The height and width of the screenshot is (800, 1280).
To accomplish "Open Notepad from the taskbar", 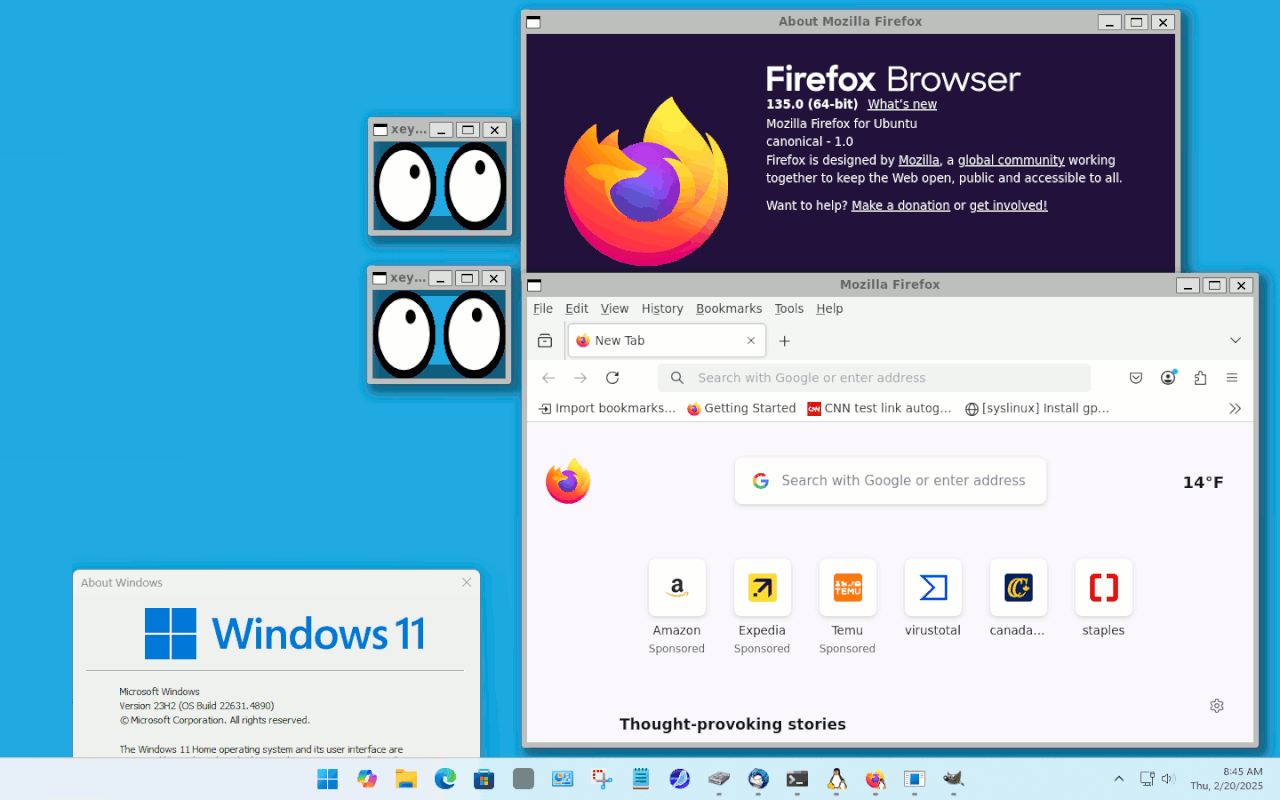I will tap(641, 778).
